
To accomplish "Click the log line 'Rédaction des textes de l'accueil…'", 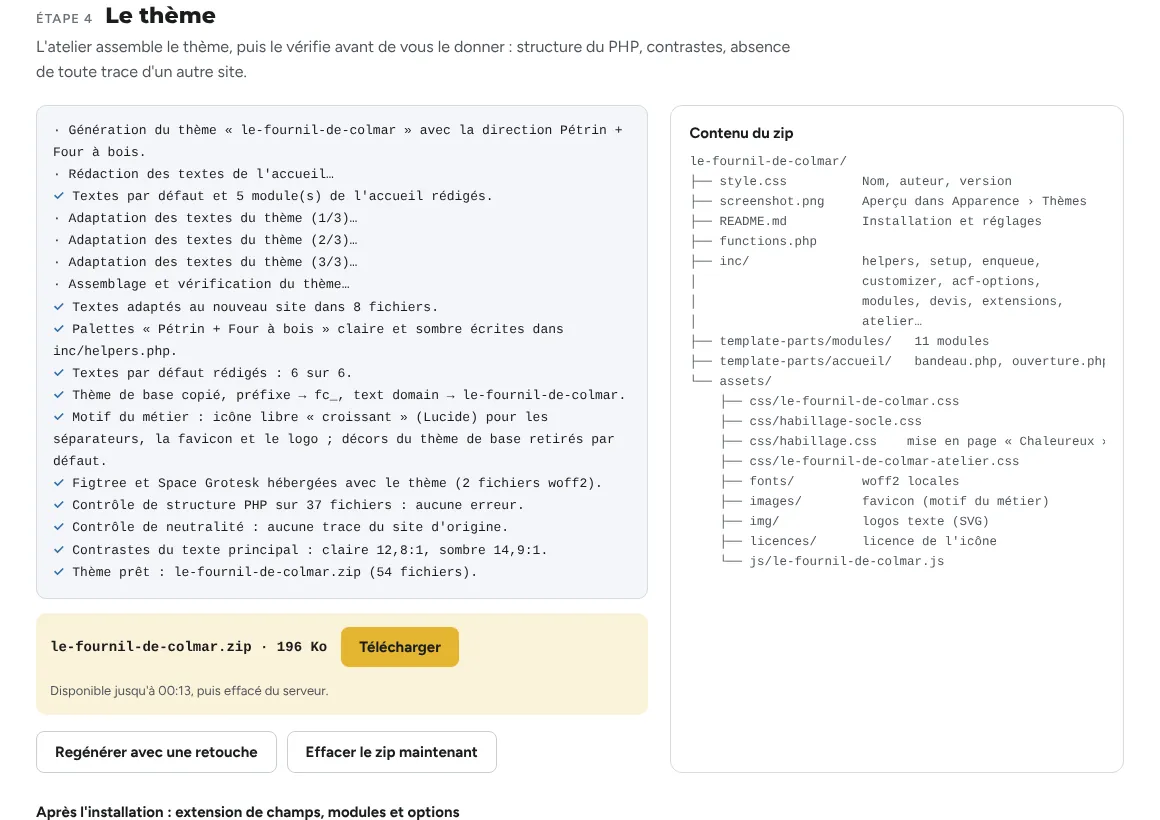I will click(x=201, y=174).
